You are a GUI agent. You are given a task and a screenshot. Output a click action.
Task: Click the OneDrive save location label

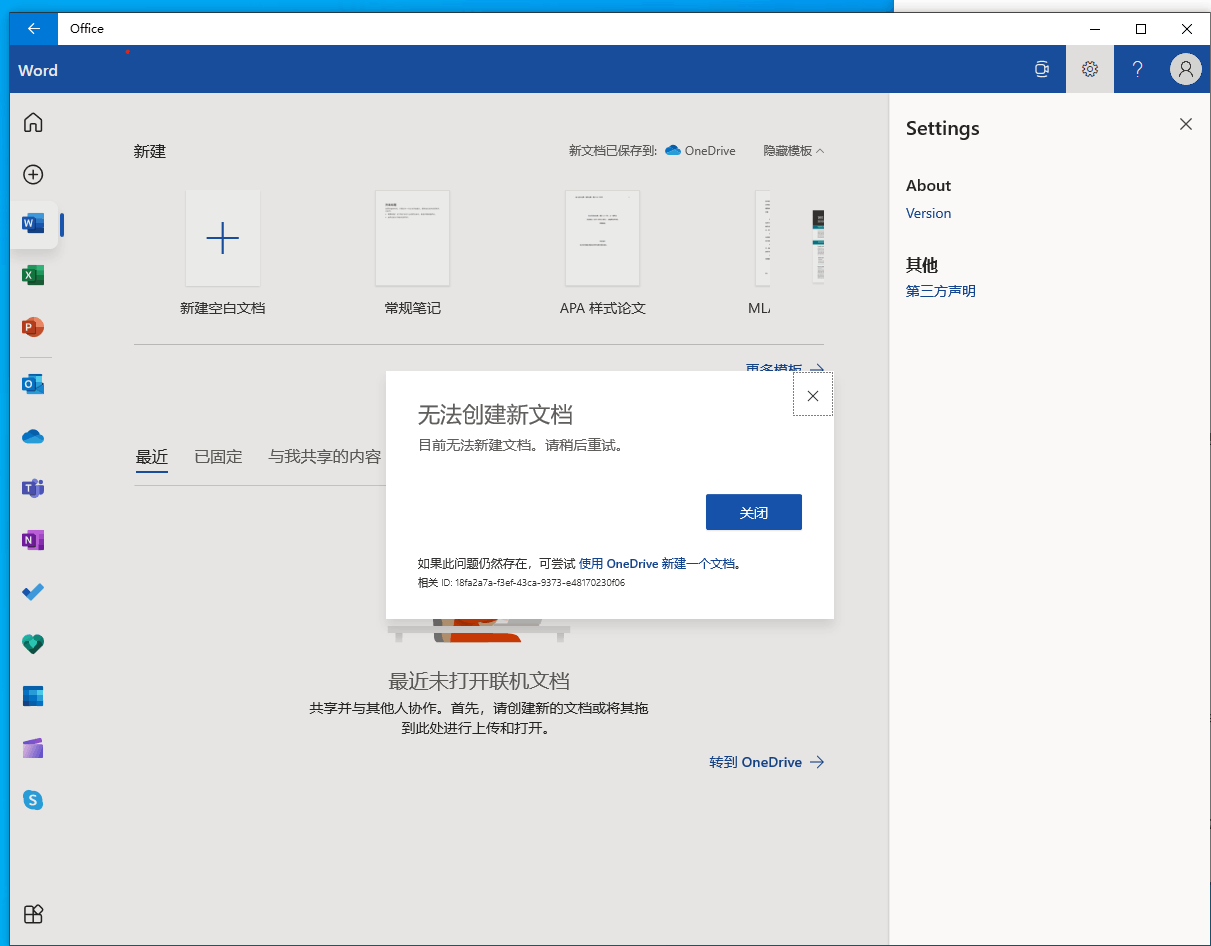[700, 151]
